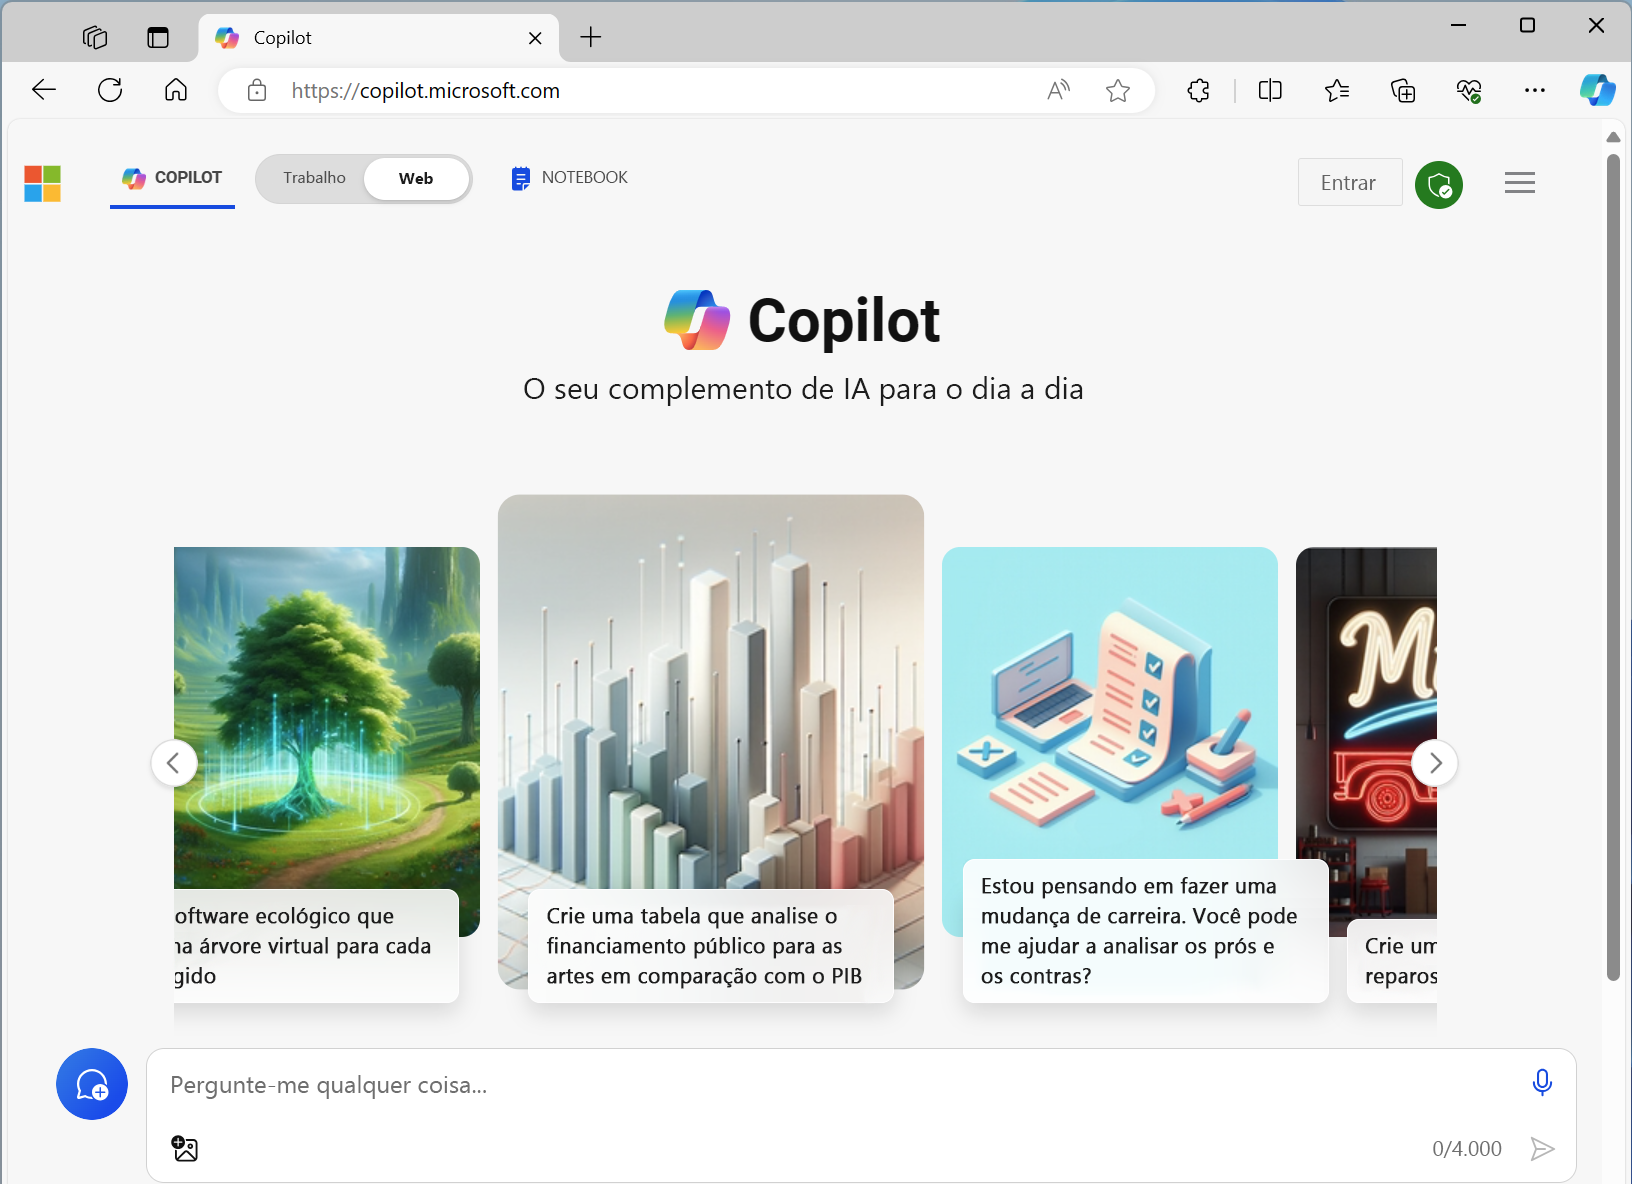Add page to favorites star
1632x1184 pixels.
1118,91
